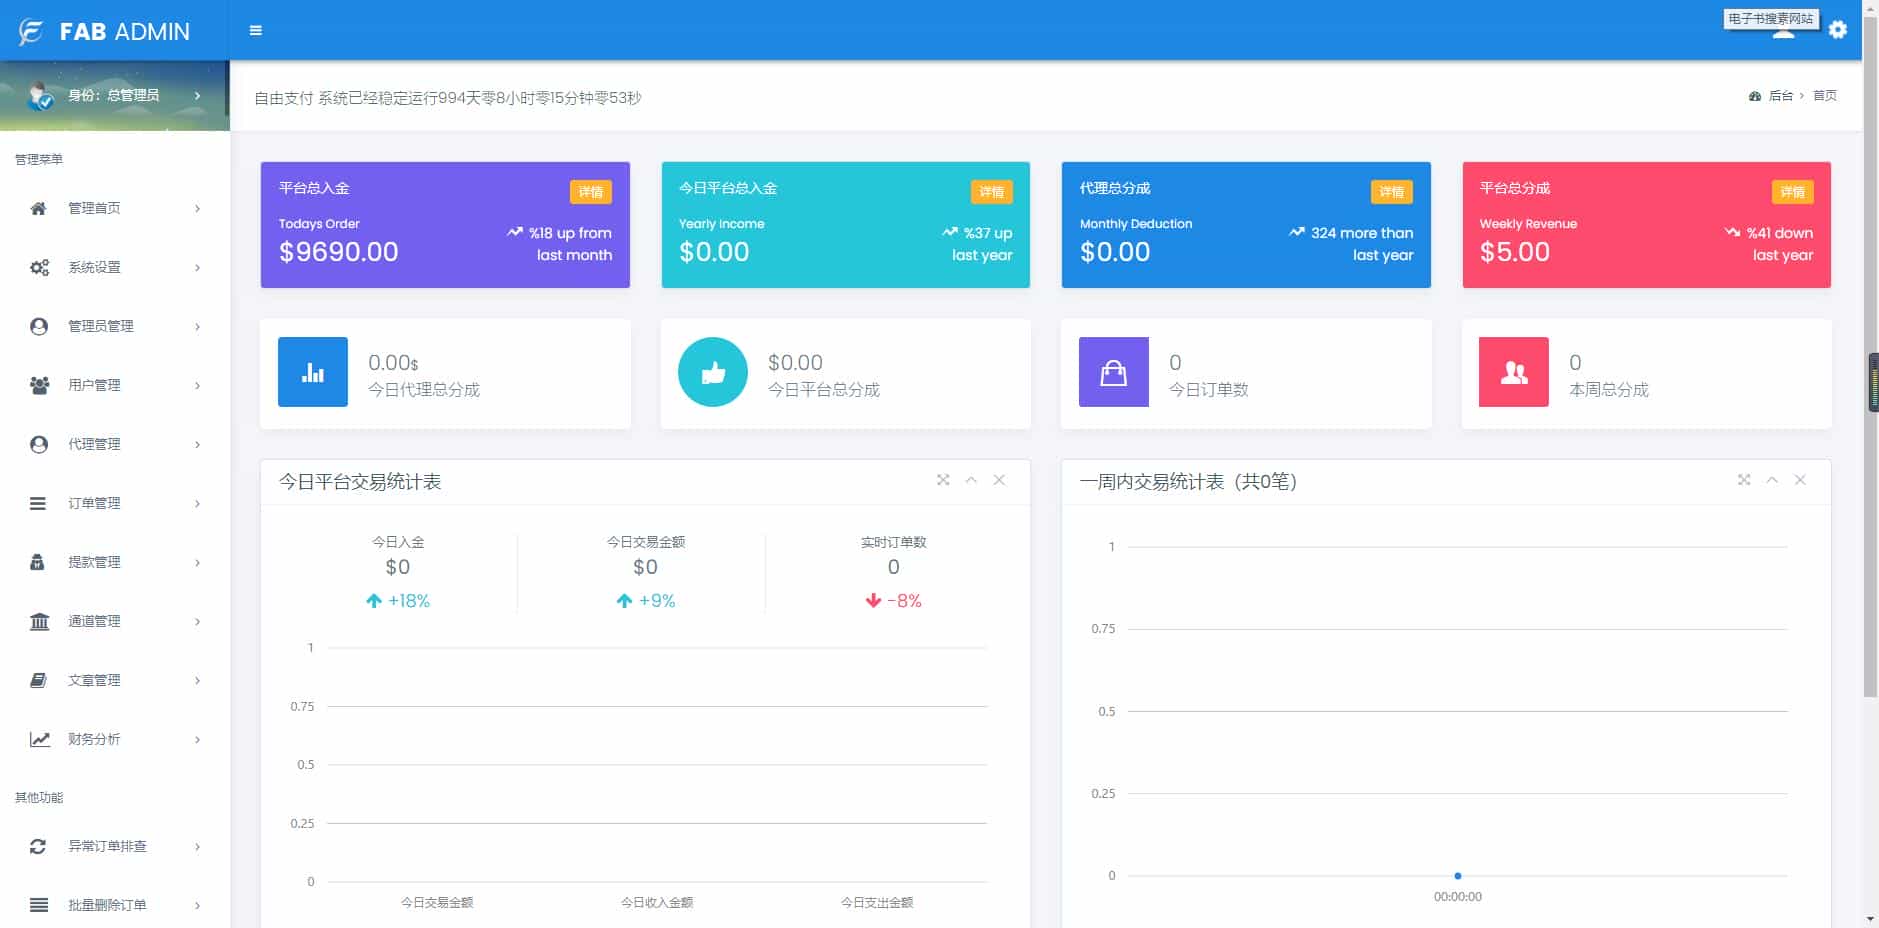
Task: Collapse the 今日平台交易统计表 panel
Action: [x=971, y=480]
